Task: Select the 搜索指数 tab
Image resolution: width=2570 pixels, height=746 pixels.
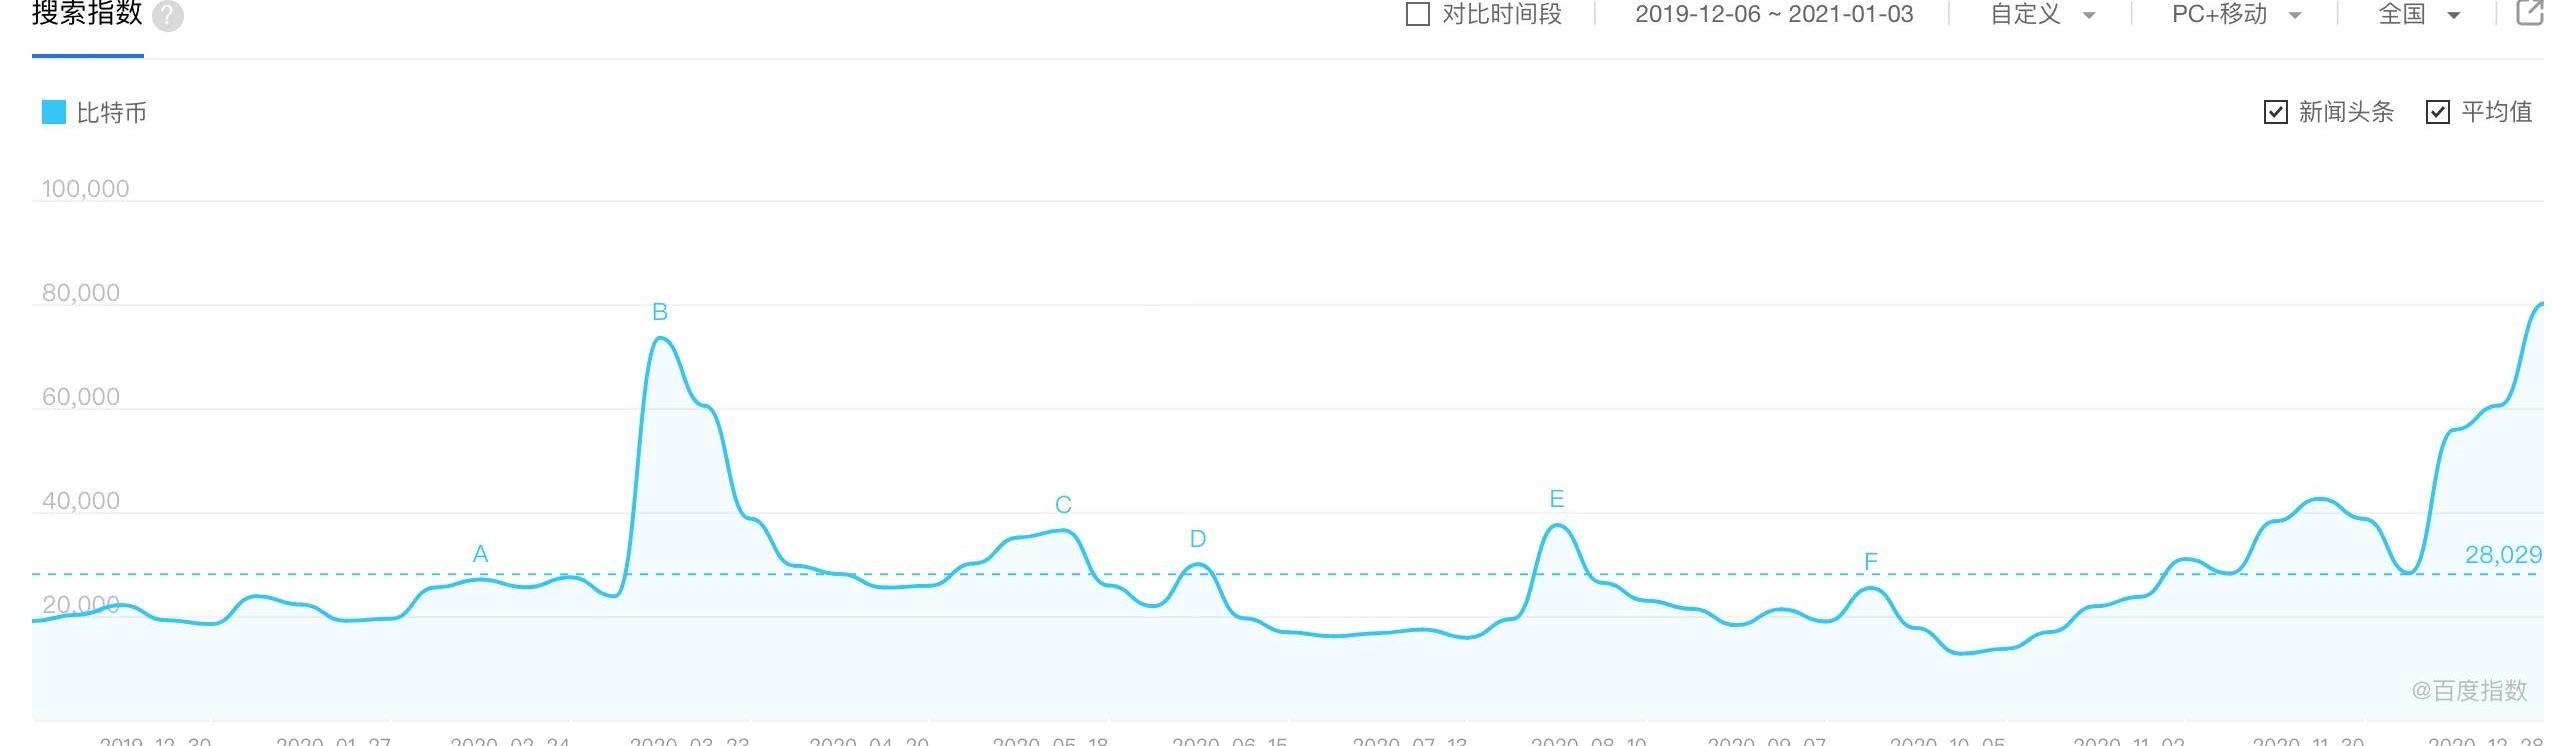Action: 87,14
